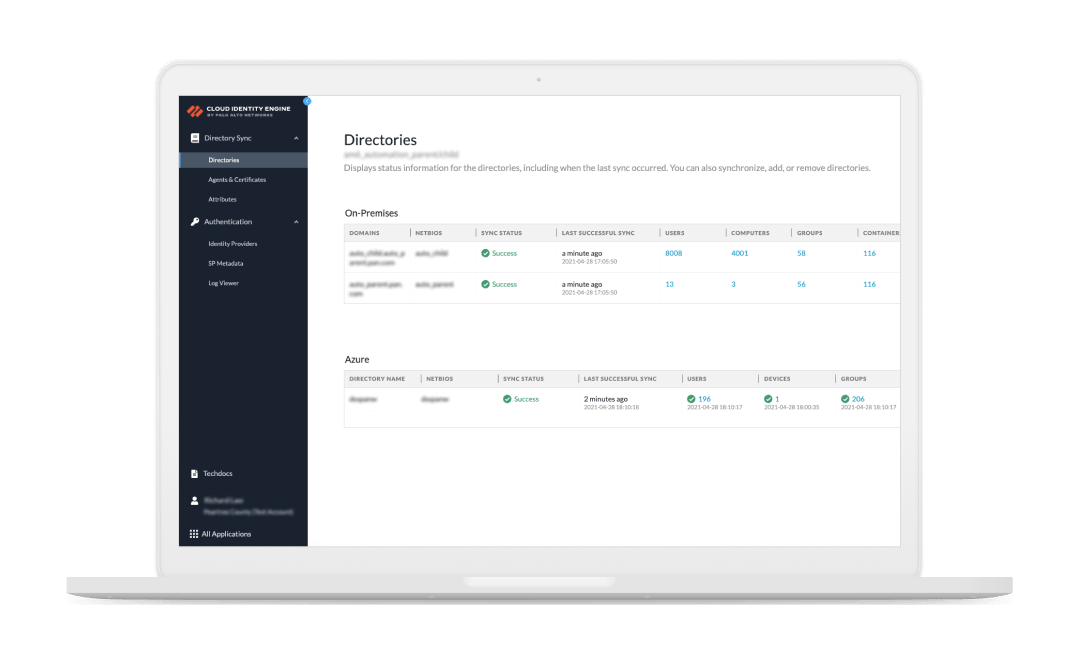Open Agents & Certificates page
The width and height of the screenshot is (1081, 664).
click(237, 179)
